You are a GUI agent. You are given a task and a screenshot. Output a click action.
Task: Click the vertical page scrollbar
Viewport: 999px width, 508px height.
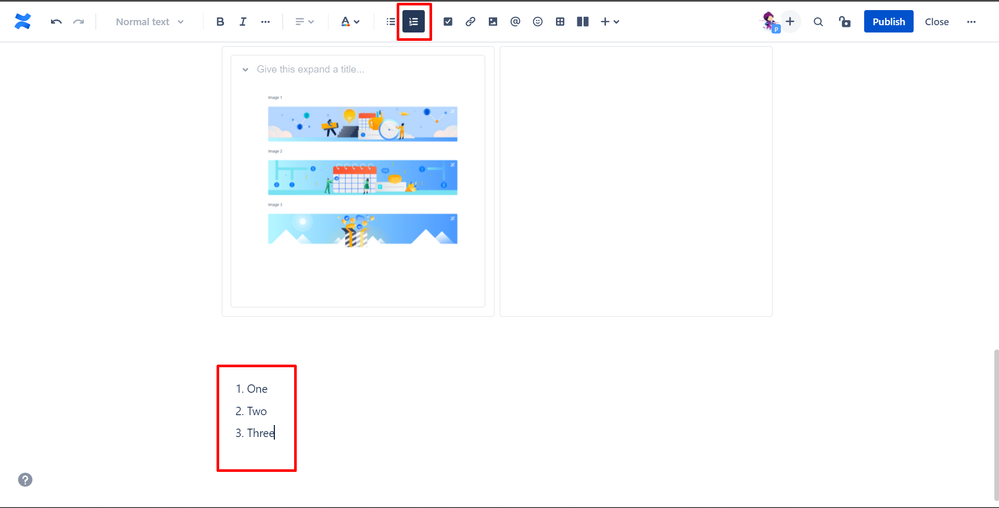[x=994, y=424]
